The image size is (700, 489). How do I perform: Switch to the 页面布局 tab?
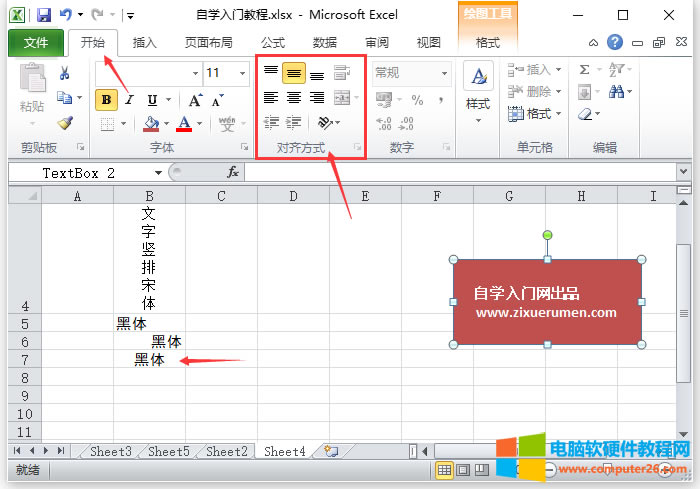(208, 43)
